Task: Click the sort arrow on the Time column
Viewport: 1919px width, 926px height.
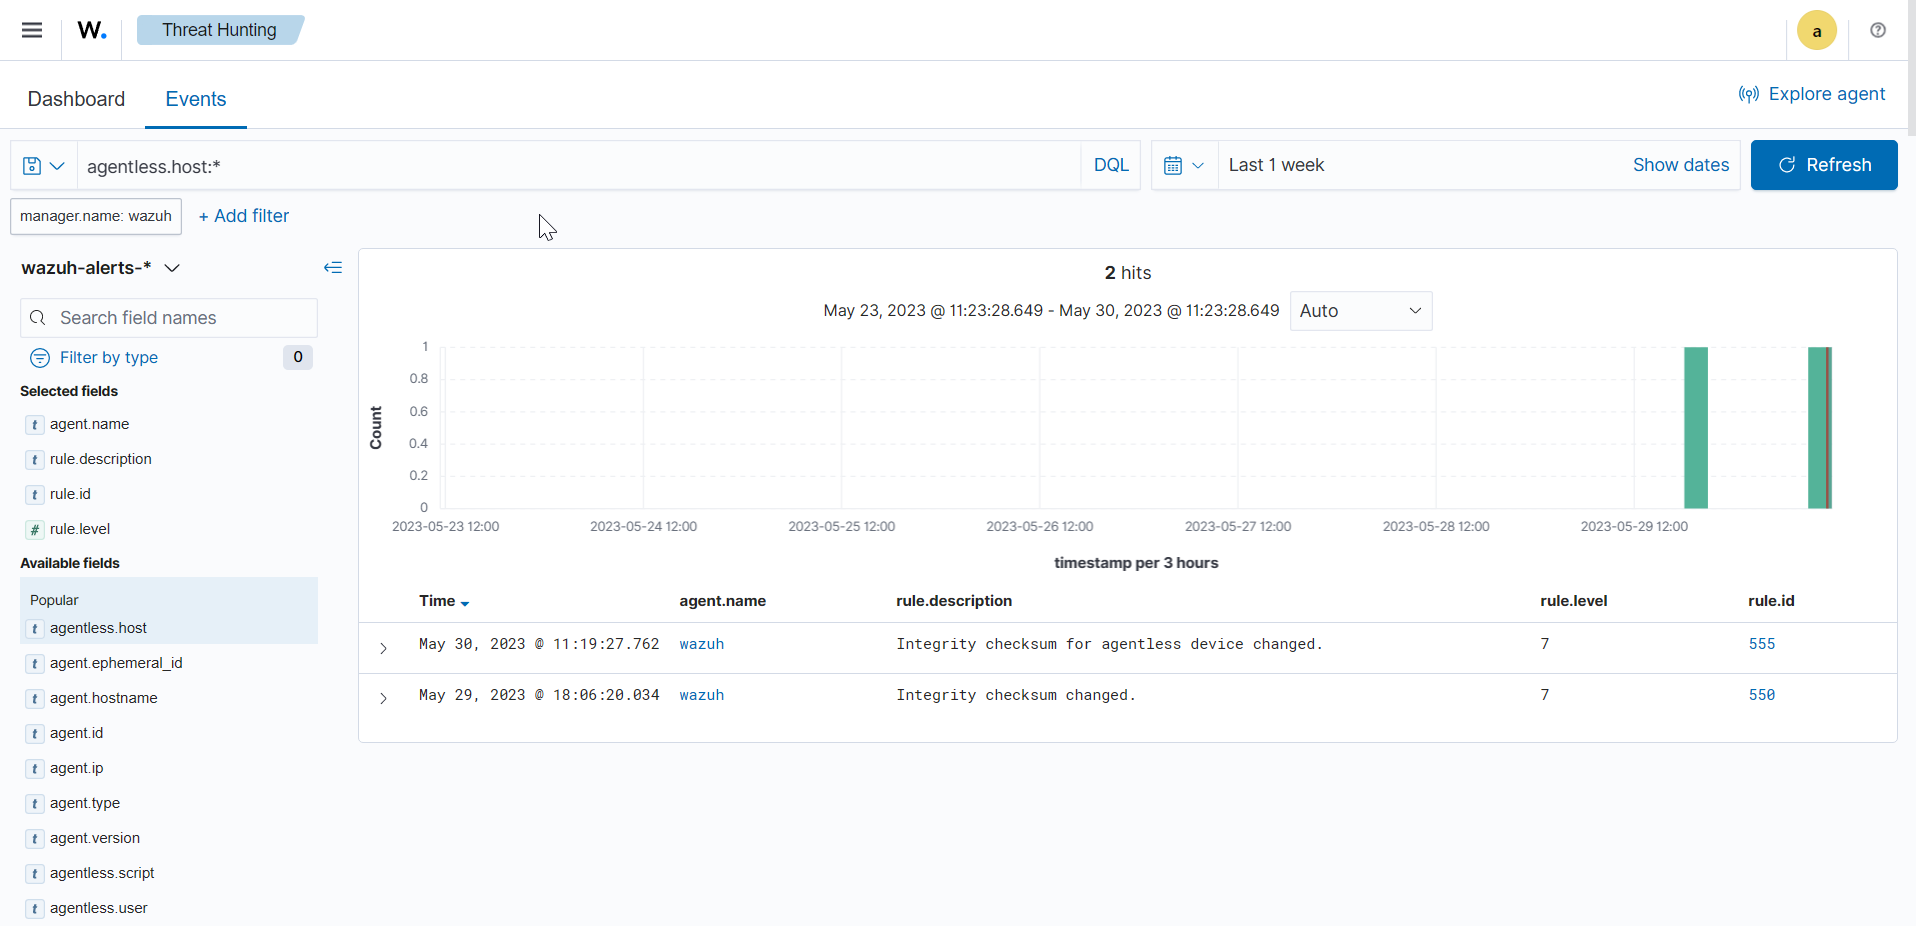Action: click(463, 604)
